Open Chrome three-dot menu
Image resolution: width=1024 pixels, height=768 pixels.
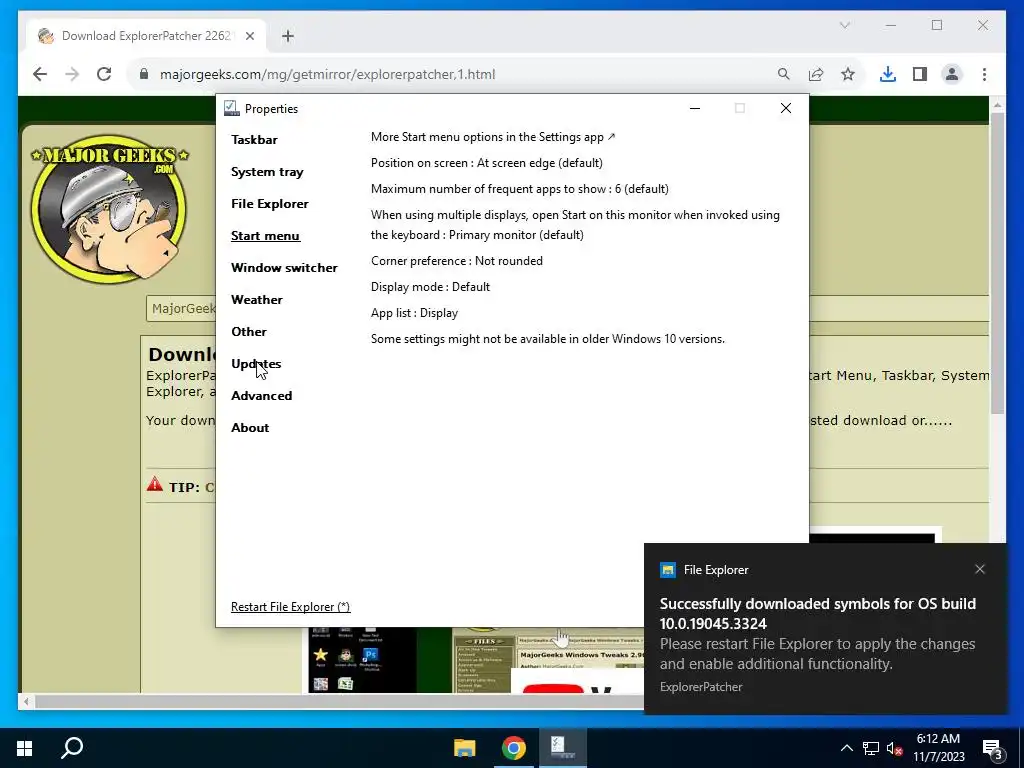(984, 74)
